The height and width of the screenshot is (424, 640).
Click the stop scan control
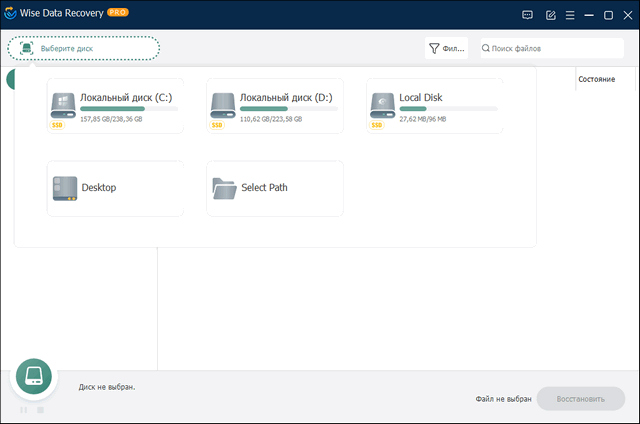40,410
